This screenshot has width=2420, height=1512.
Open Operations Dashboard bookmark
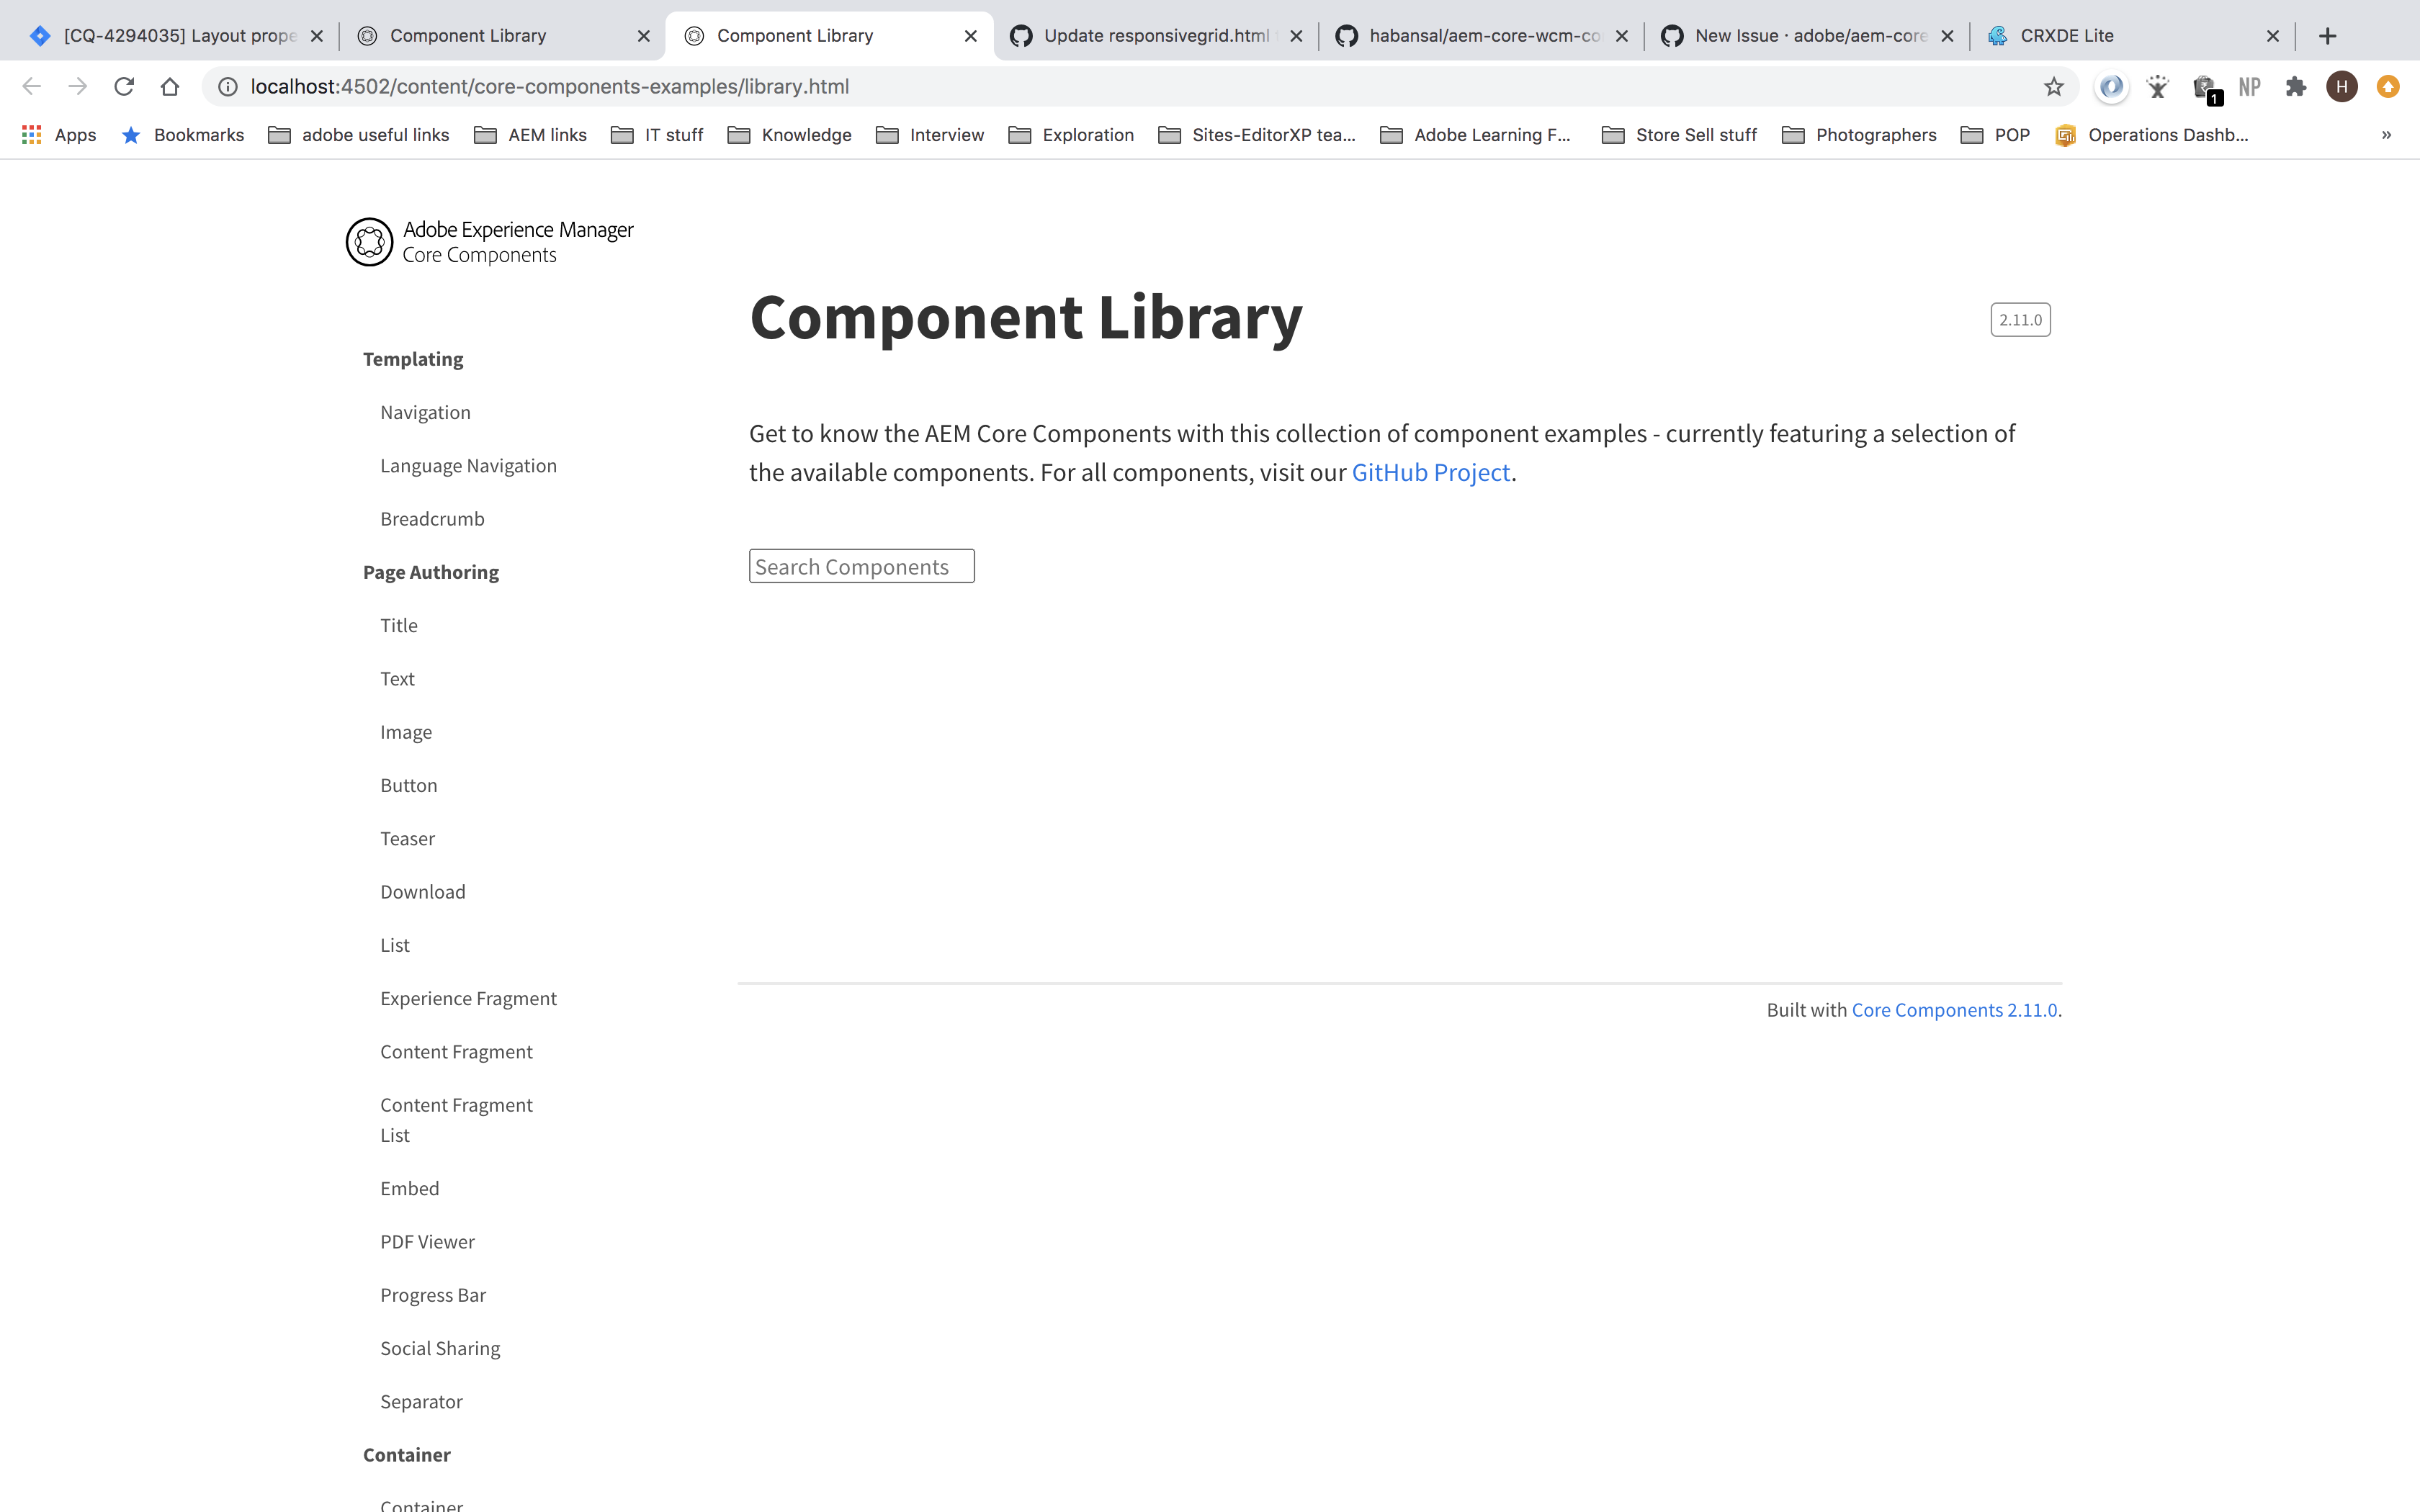2151,135
